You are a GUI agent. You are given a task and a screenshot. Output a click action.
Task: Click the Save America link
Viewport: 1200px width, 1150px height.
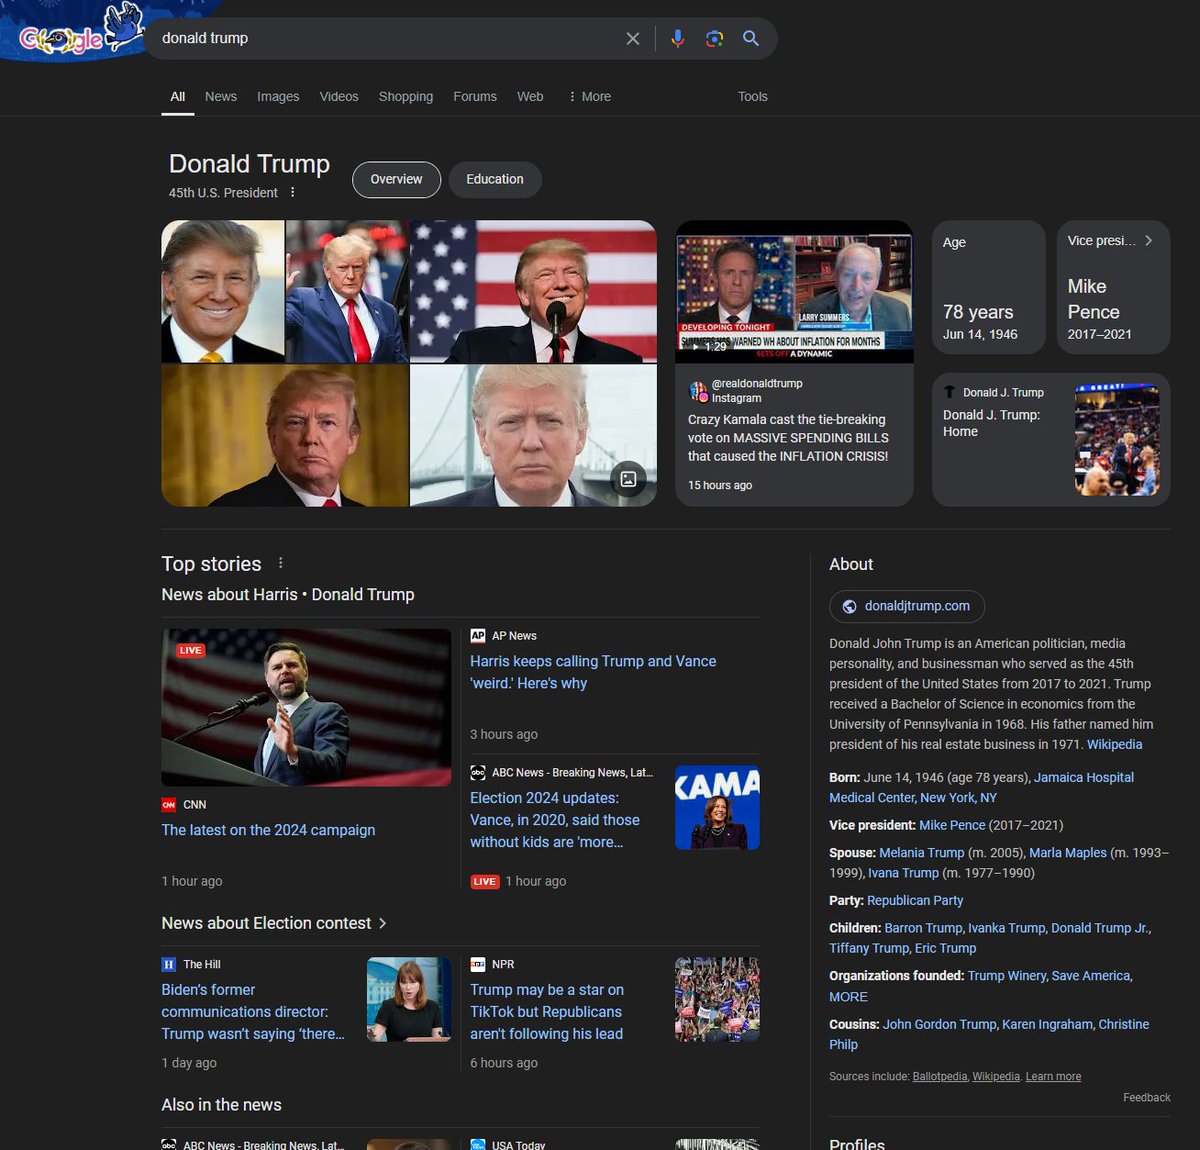click(1091, 975)
